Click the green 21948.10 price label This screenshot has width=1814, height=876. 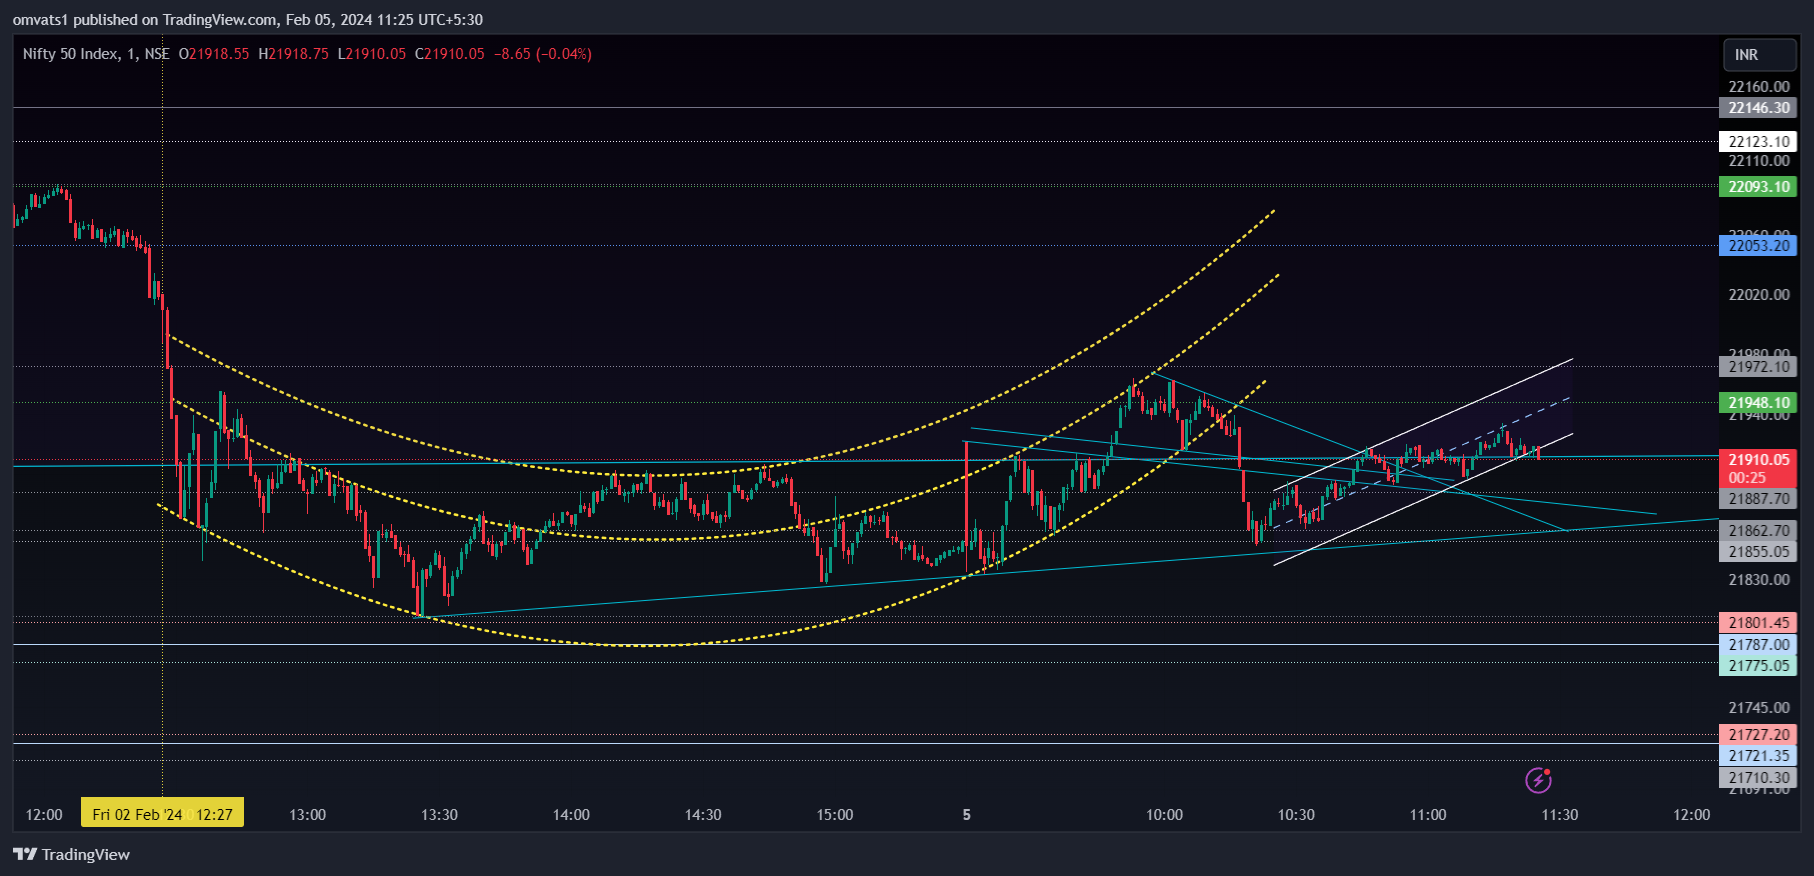[x=1758, y=403]
